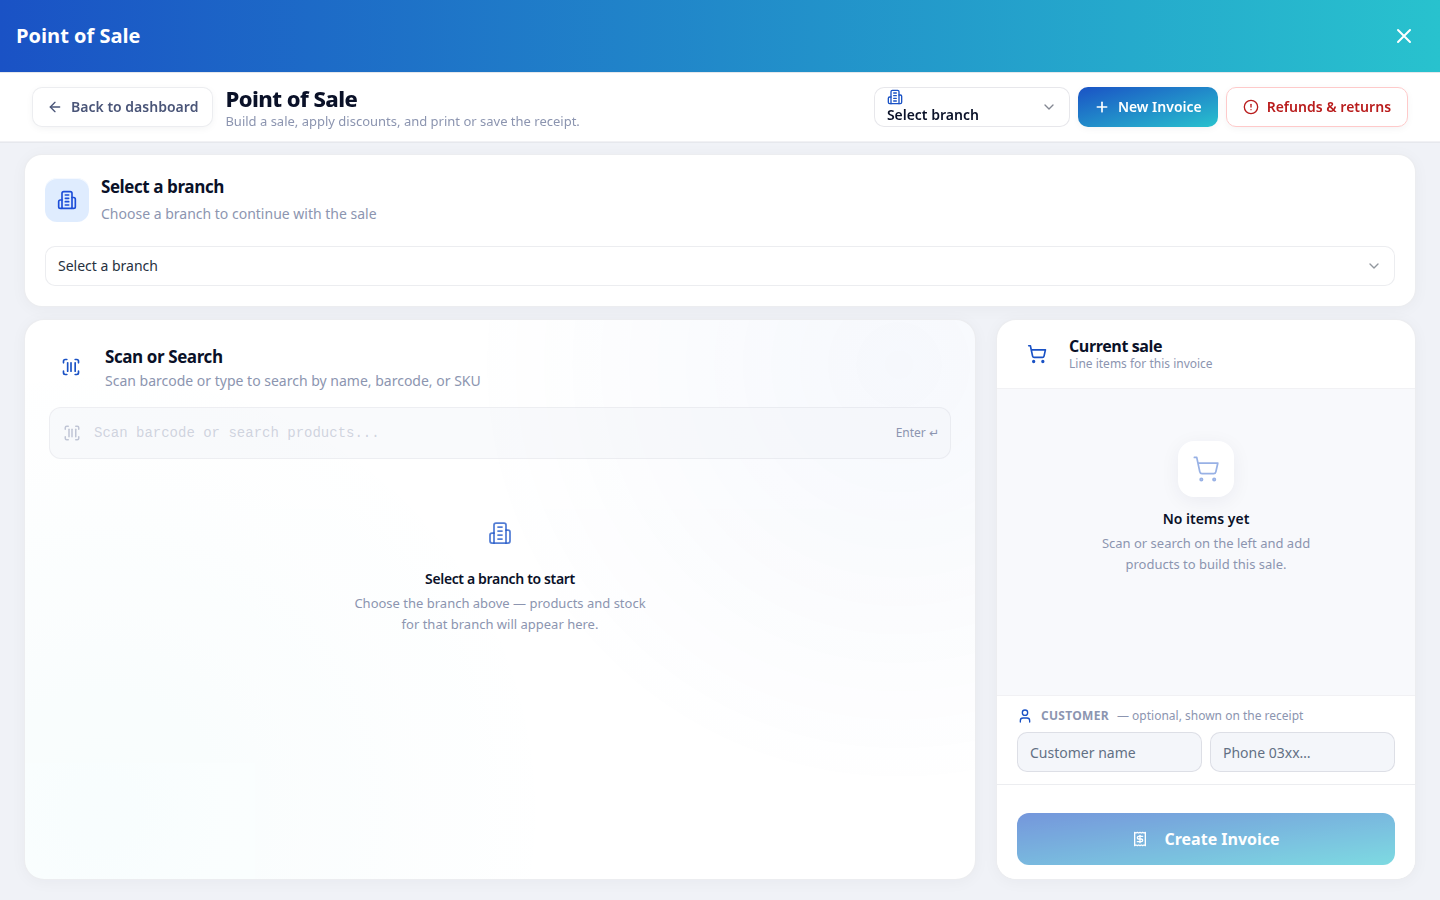Click 'Choose a branch to continue with the sale' text
The width and height of the screenshot is (1440, 900).
click(239, 214)
